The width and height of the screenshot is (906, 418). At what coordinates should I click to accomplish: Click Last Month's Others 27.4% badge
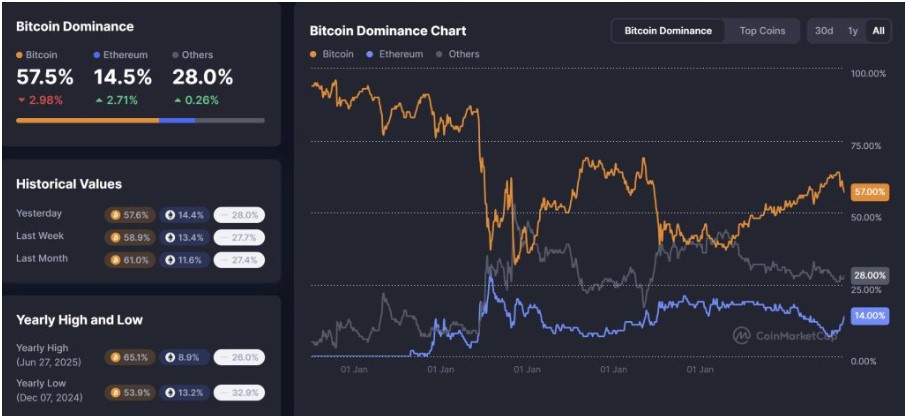pos(239,260)
